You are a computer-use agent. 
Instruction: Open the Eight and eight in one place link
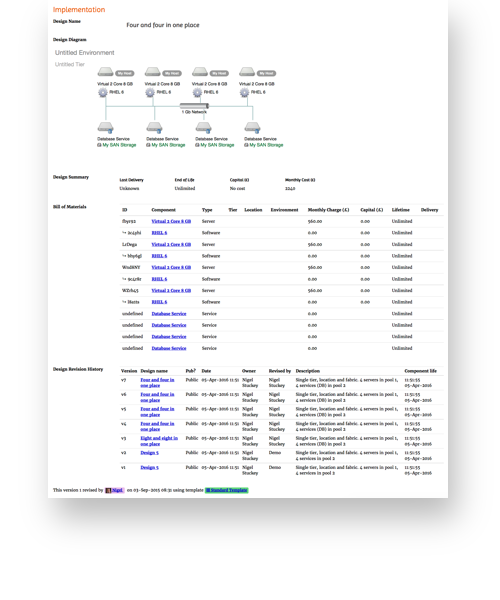159,441
